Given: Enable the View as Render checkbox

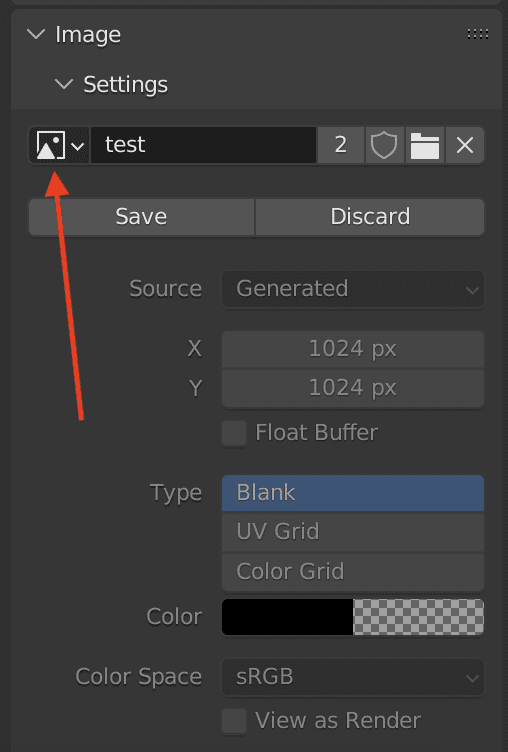Looking at the screenshot, I should 234,721.
